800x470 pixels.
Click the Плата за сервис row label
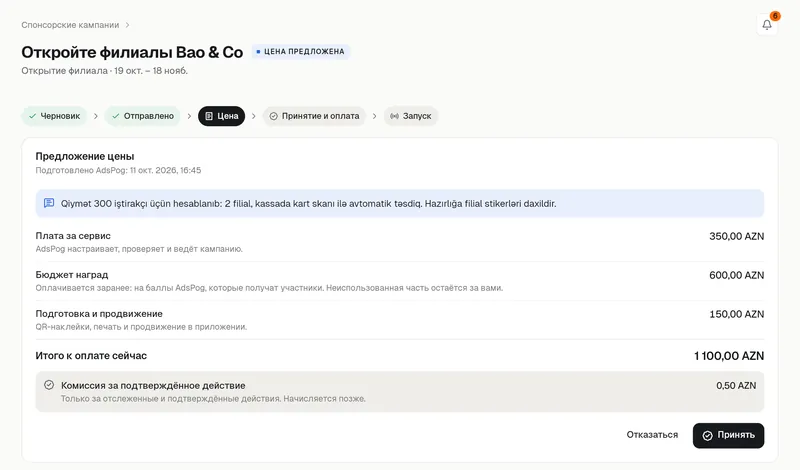click(x=73, y=236)
